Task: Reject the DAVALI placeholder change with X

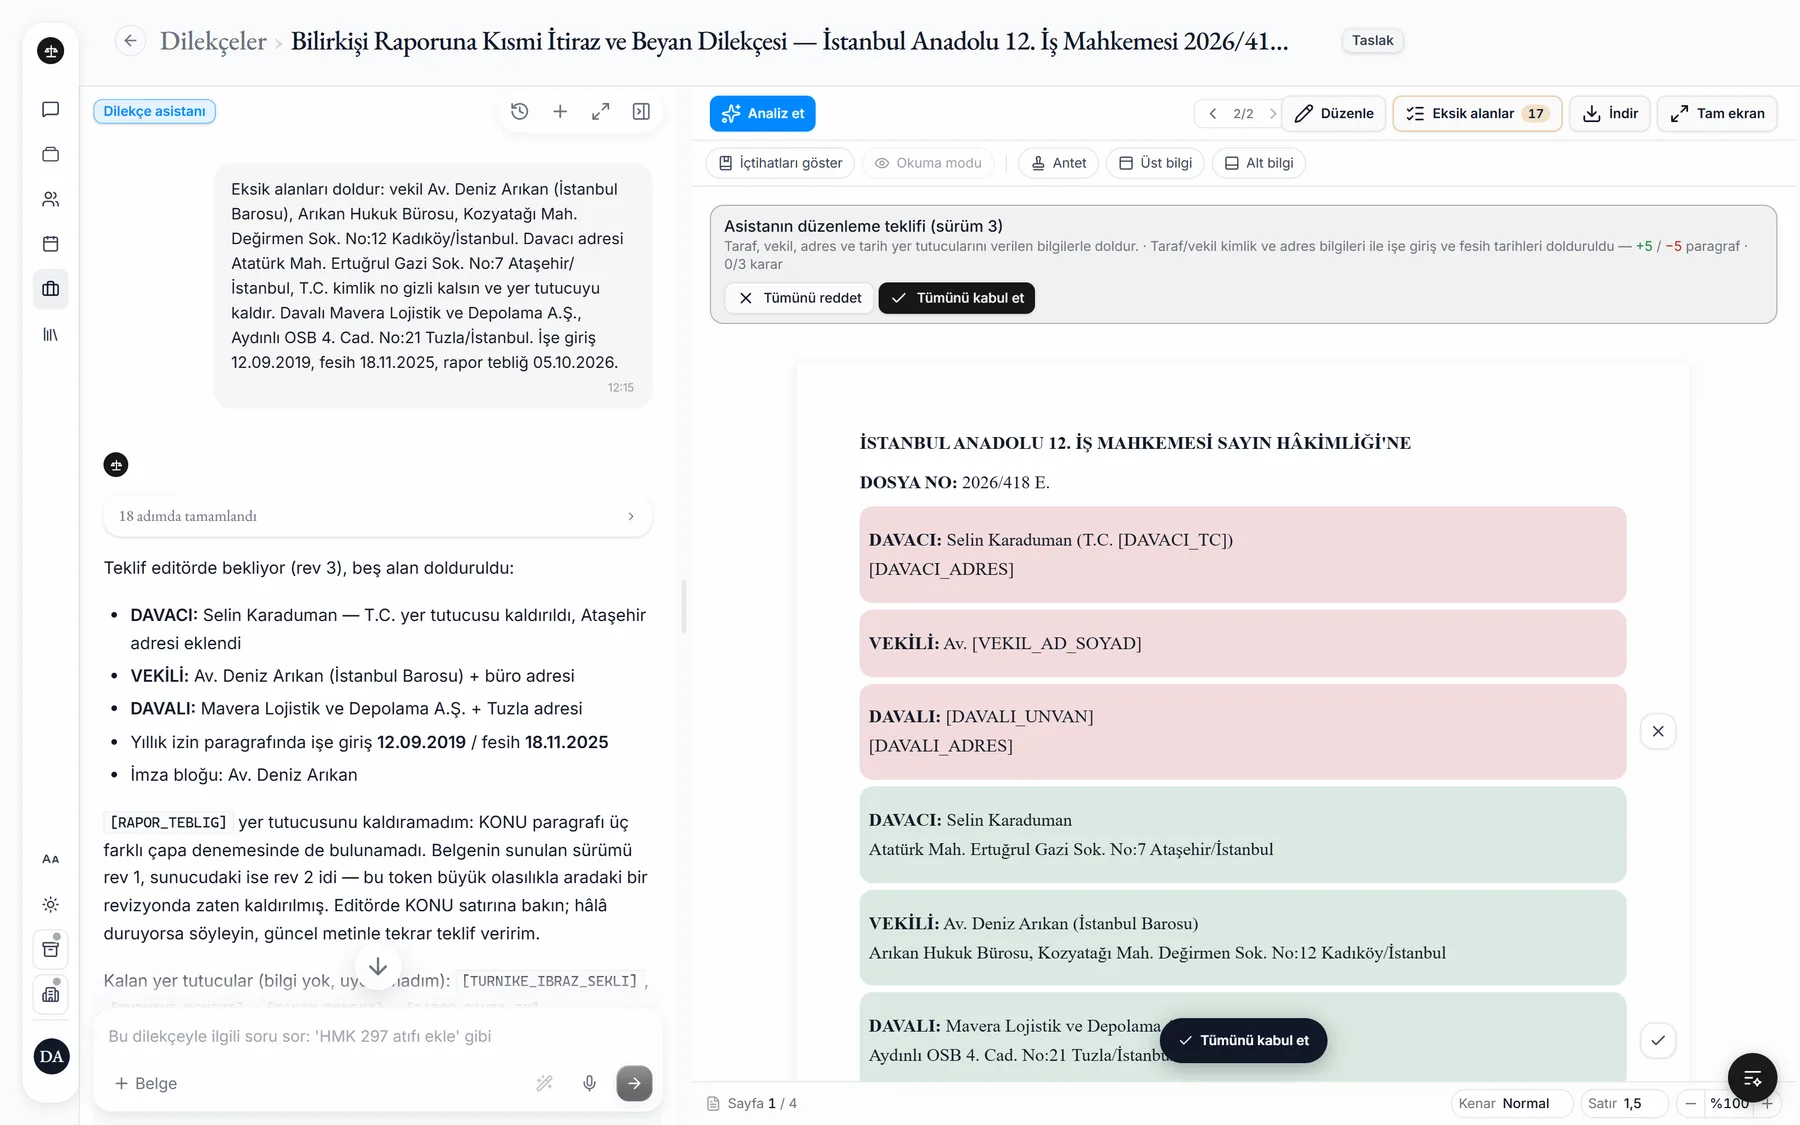Action: point(1658,731)
